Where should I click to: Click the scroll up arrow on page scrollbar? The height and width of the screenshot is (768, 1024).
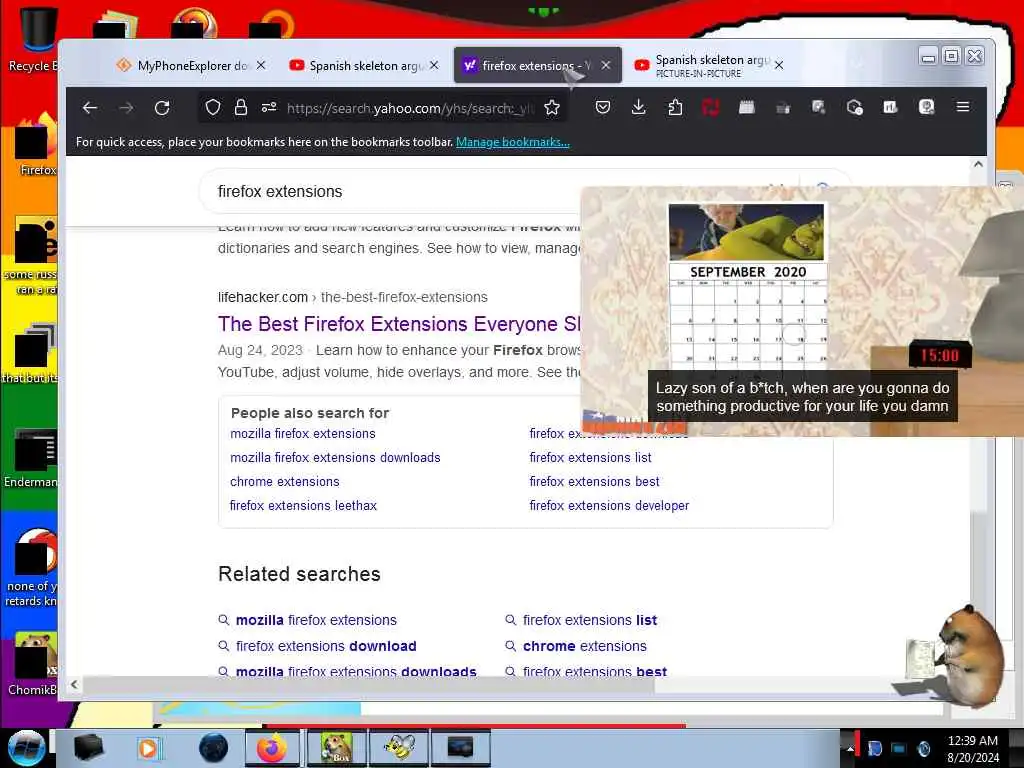pos(978,164)
